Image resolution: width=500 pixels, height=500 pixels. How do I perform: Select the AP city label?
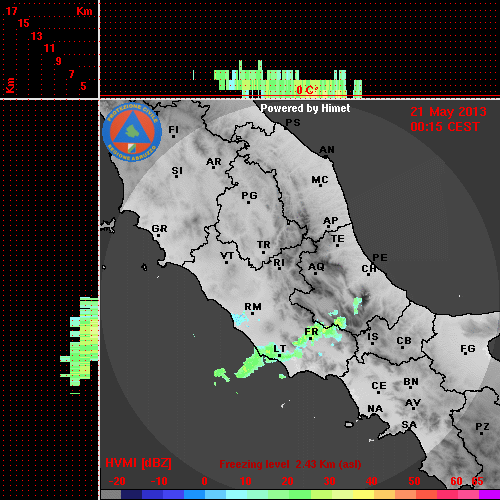point(331,220)
